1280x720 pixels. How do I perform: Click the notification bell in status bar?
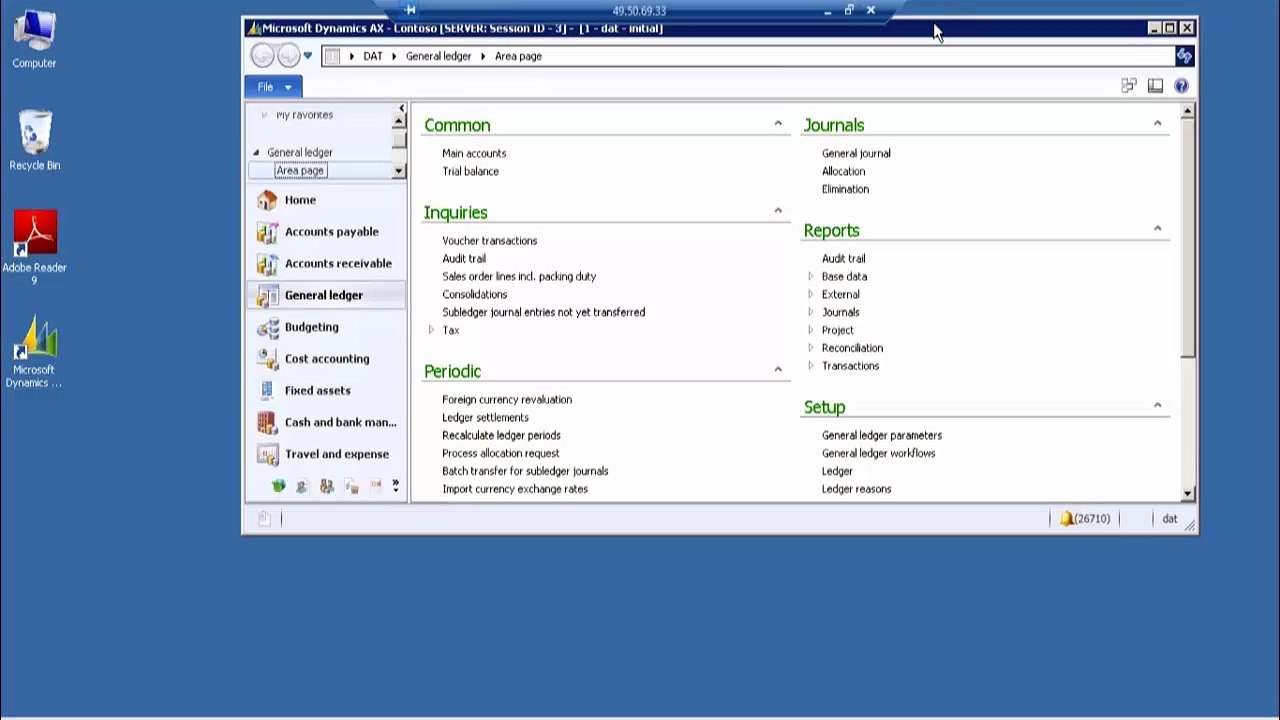tap(1067, 519)
